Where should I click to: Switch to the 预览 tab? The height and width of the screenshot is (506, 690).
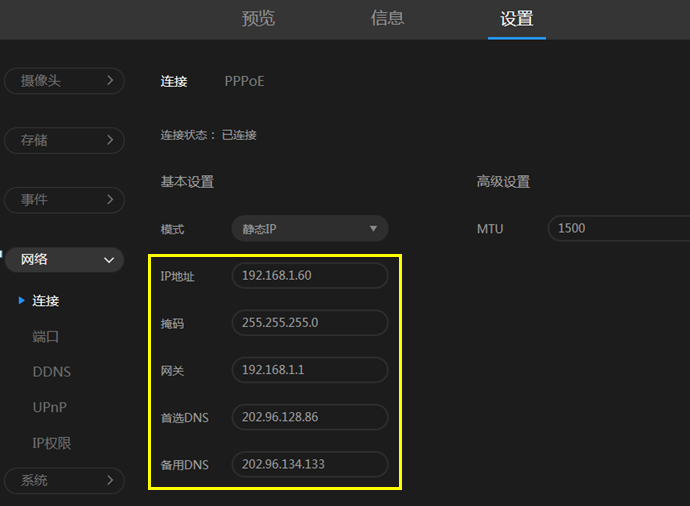[258, 18]
